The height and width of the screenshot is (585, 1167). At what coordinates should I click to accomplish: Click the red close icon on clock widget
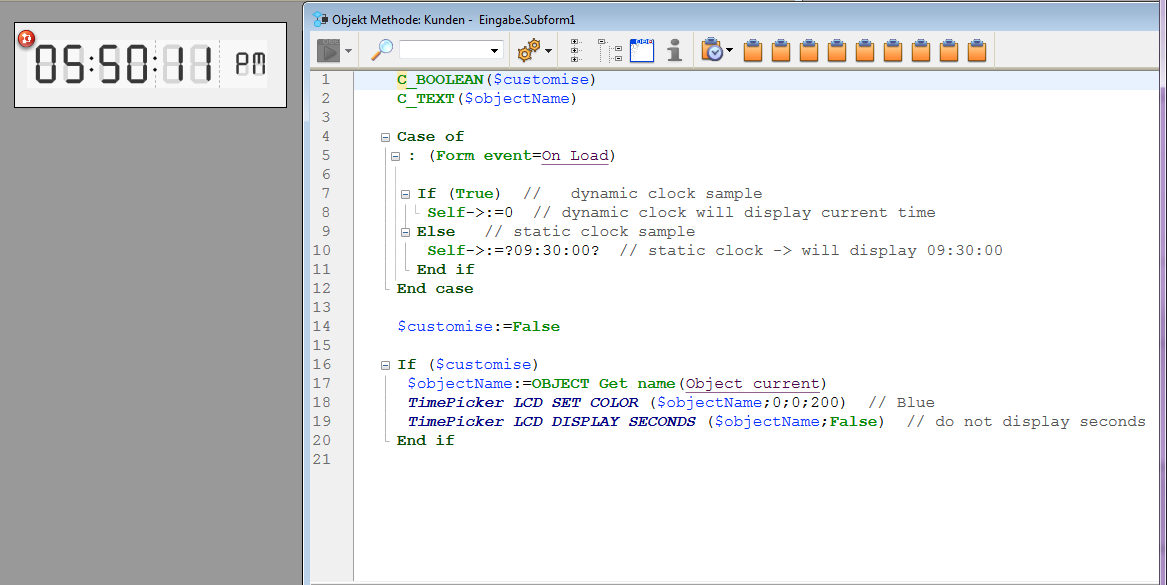click(27, 38)
